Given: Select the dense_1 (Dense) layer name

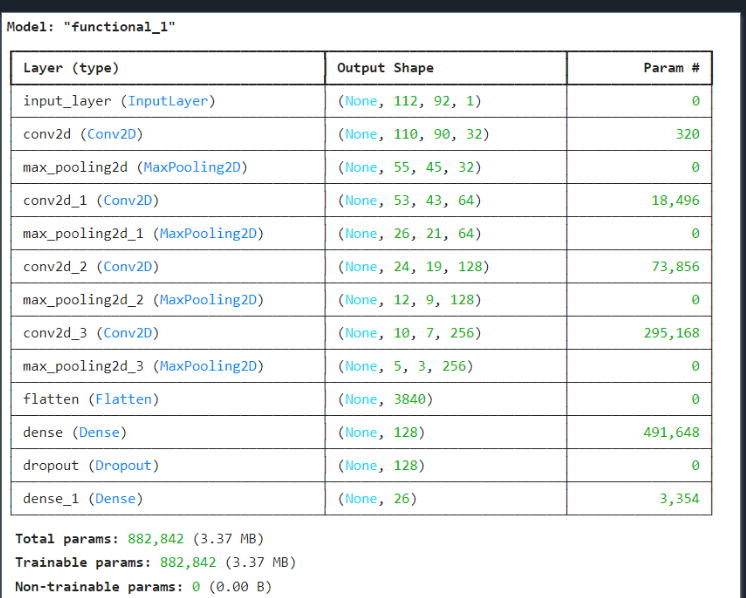Looking at the screenshot, I should click(83, 499).
